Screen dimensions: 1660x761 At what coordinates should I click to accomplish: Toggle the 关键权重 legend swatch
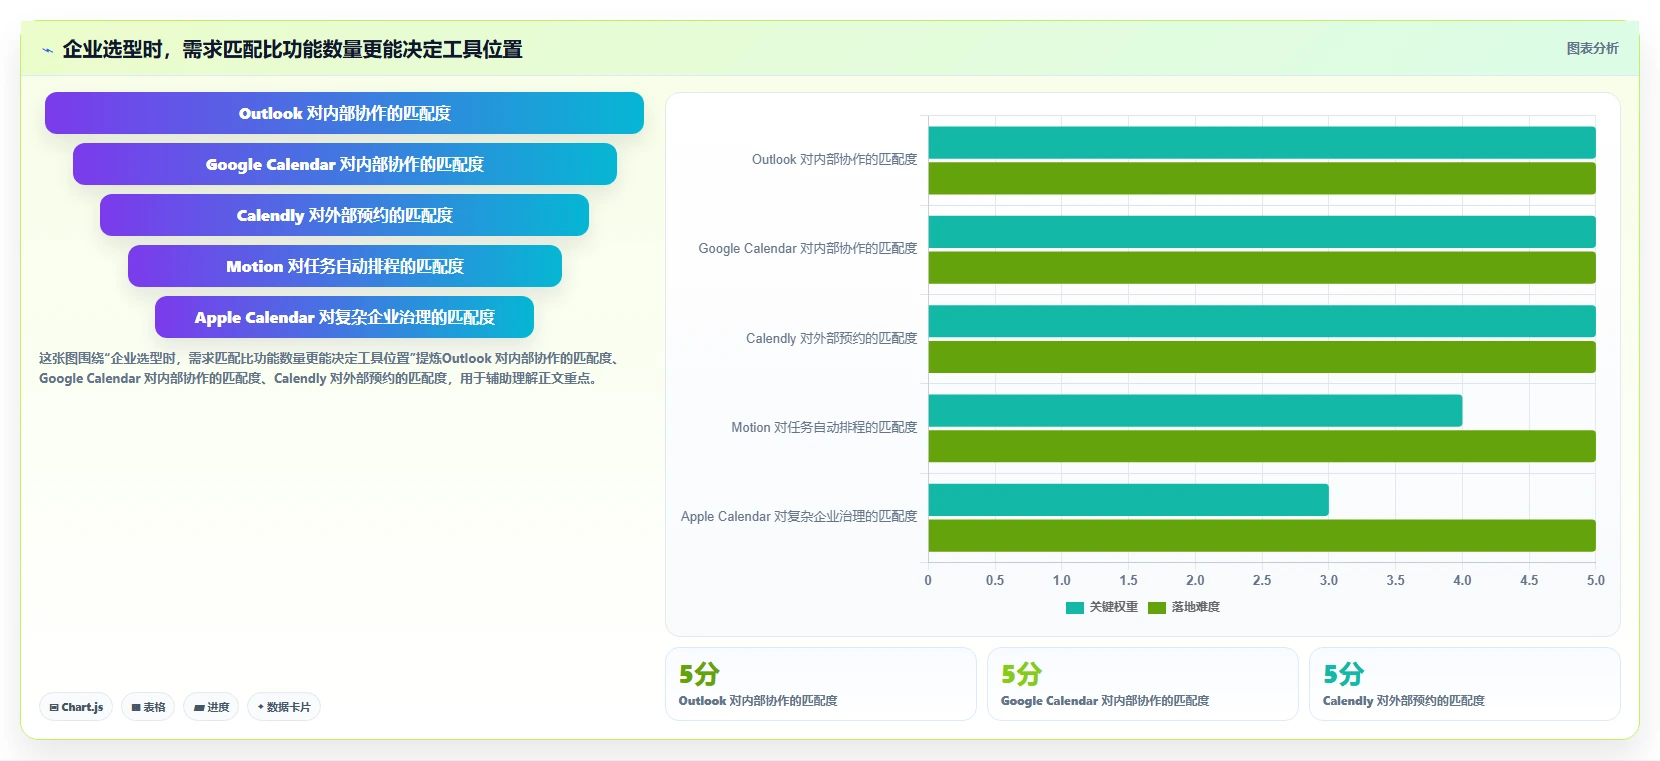(1075, 607)
